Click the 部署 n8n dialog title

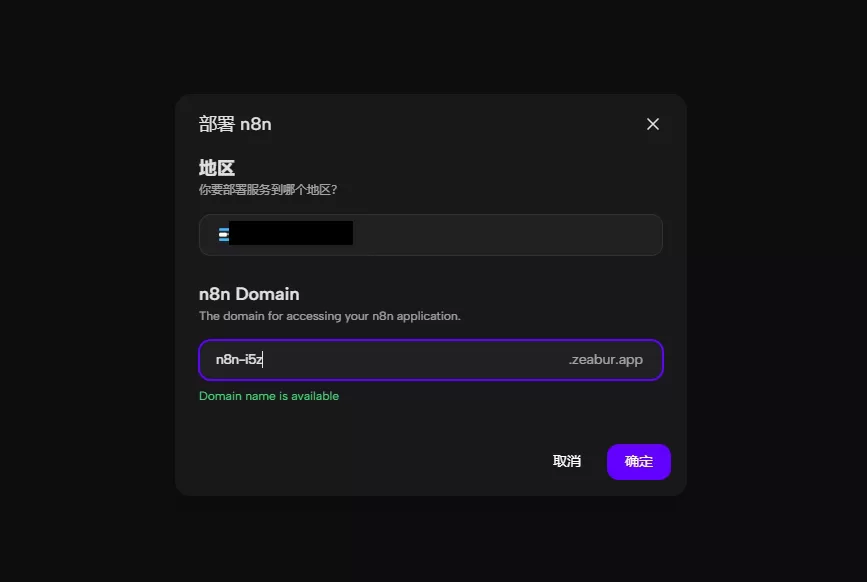point(235,124)
